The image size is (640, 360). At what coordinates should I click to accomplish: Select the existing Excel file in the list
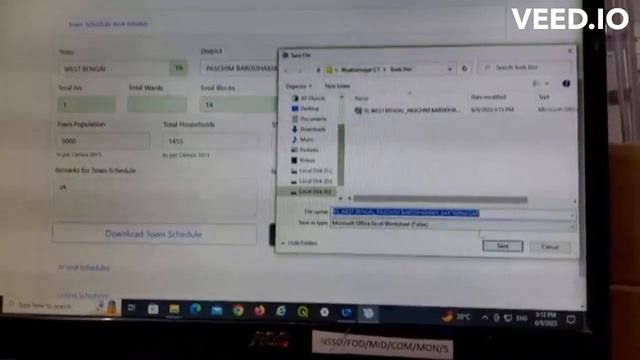[408, 110]
